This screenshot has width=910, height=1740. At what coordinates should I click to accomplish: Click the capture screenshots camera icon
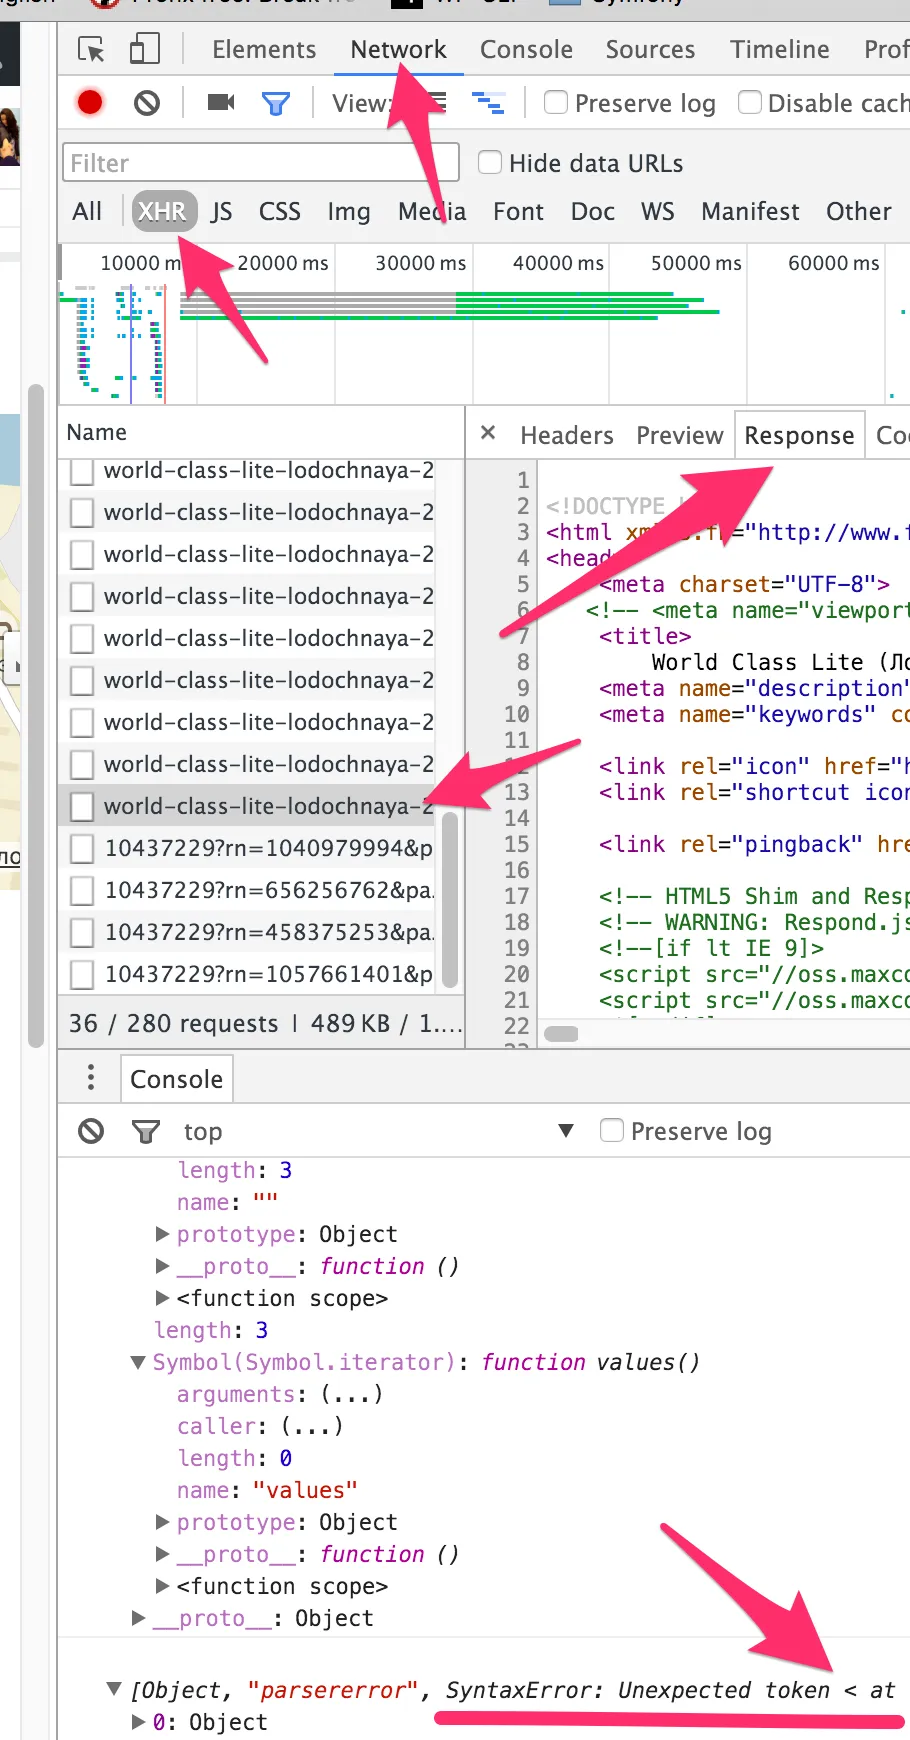pos(220,102)
